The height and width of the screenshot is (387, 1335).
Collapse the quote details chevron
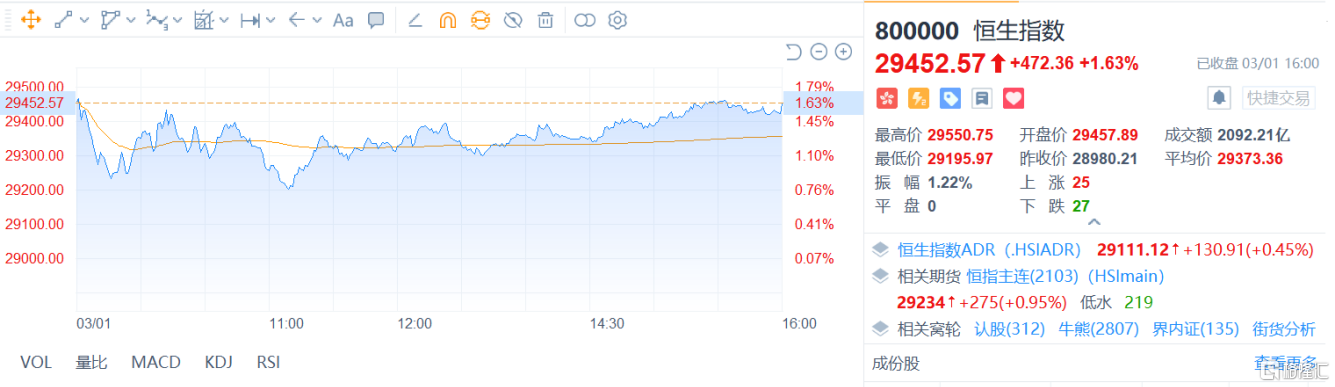tap(1094, 222)
